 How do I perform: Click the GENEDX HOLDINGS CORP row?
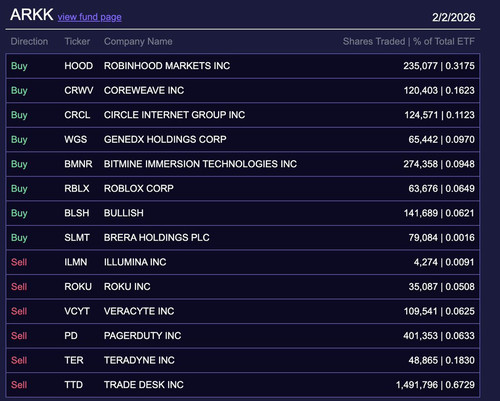243,139
